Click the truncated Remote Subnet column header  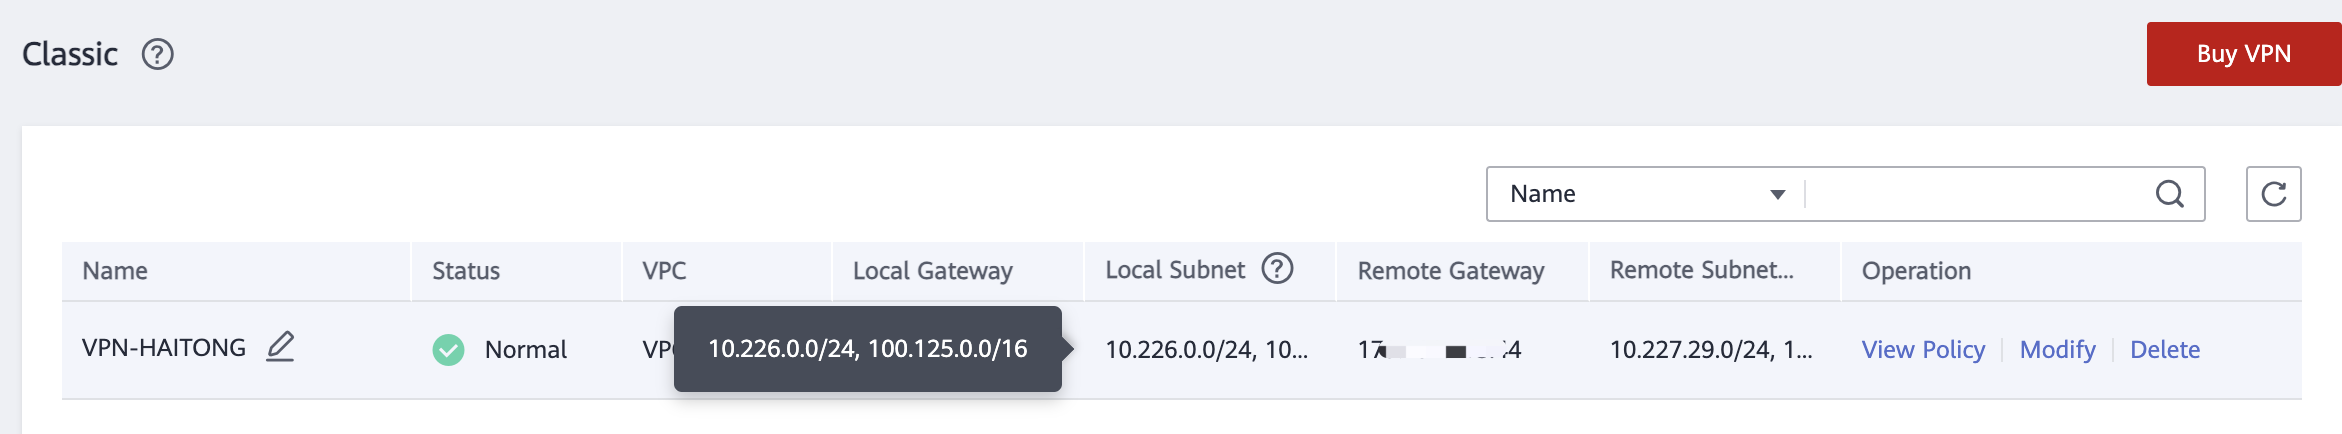1702,270
